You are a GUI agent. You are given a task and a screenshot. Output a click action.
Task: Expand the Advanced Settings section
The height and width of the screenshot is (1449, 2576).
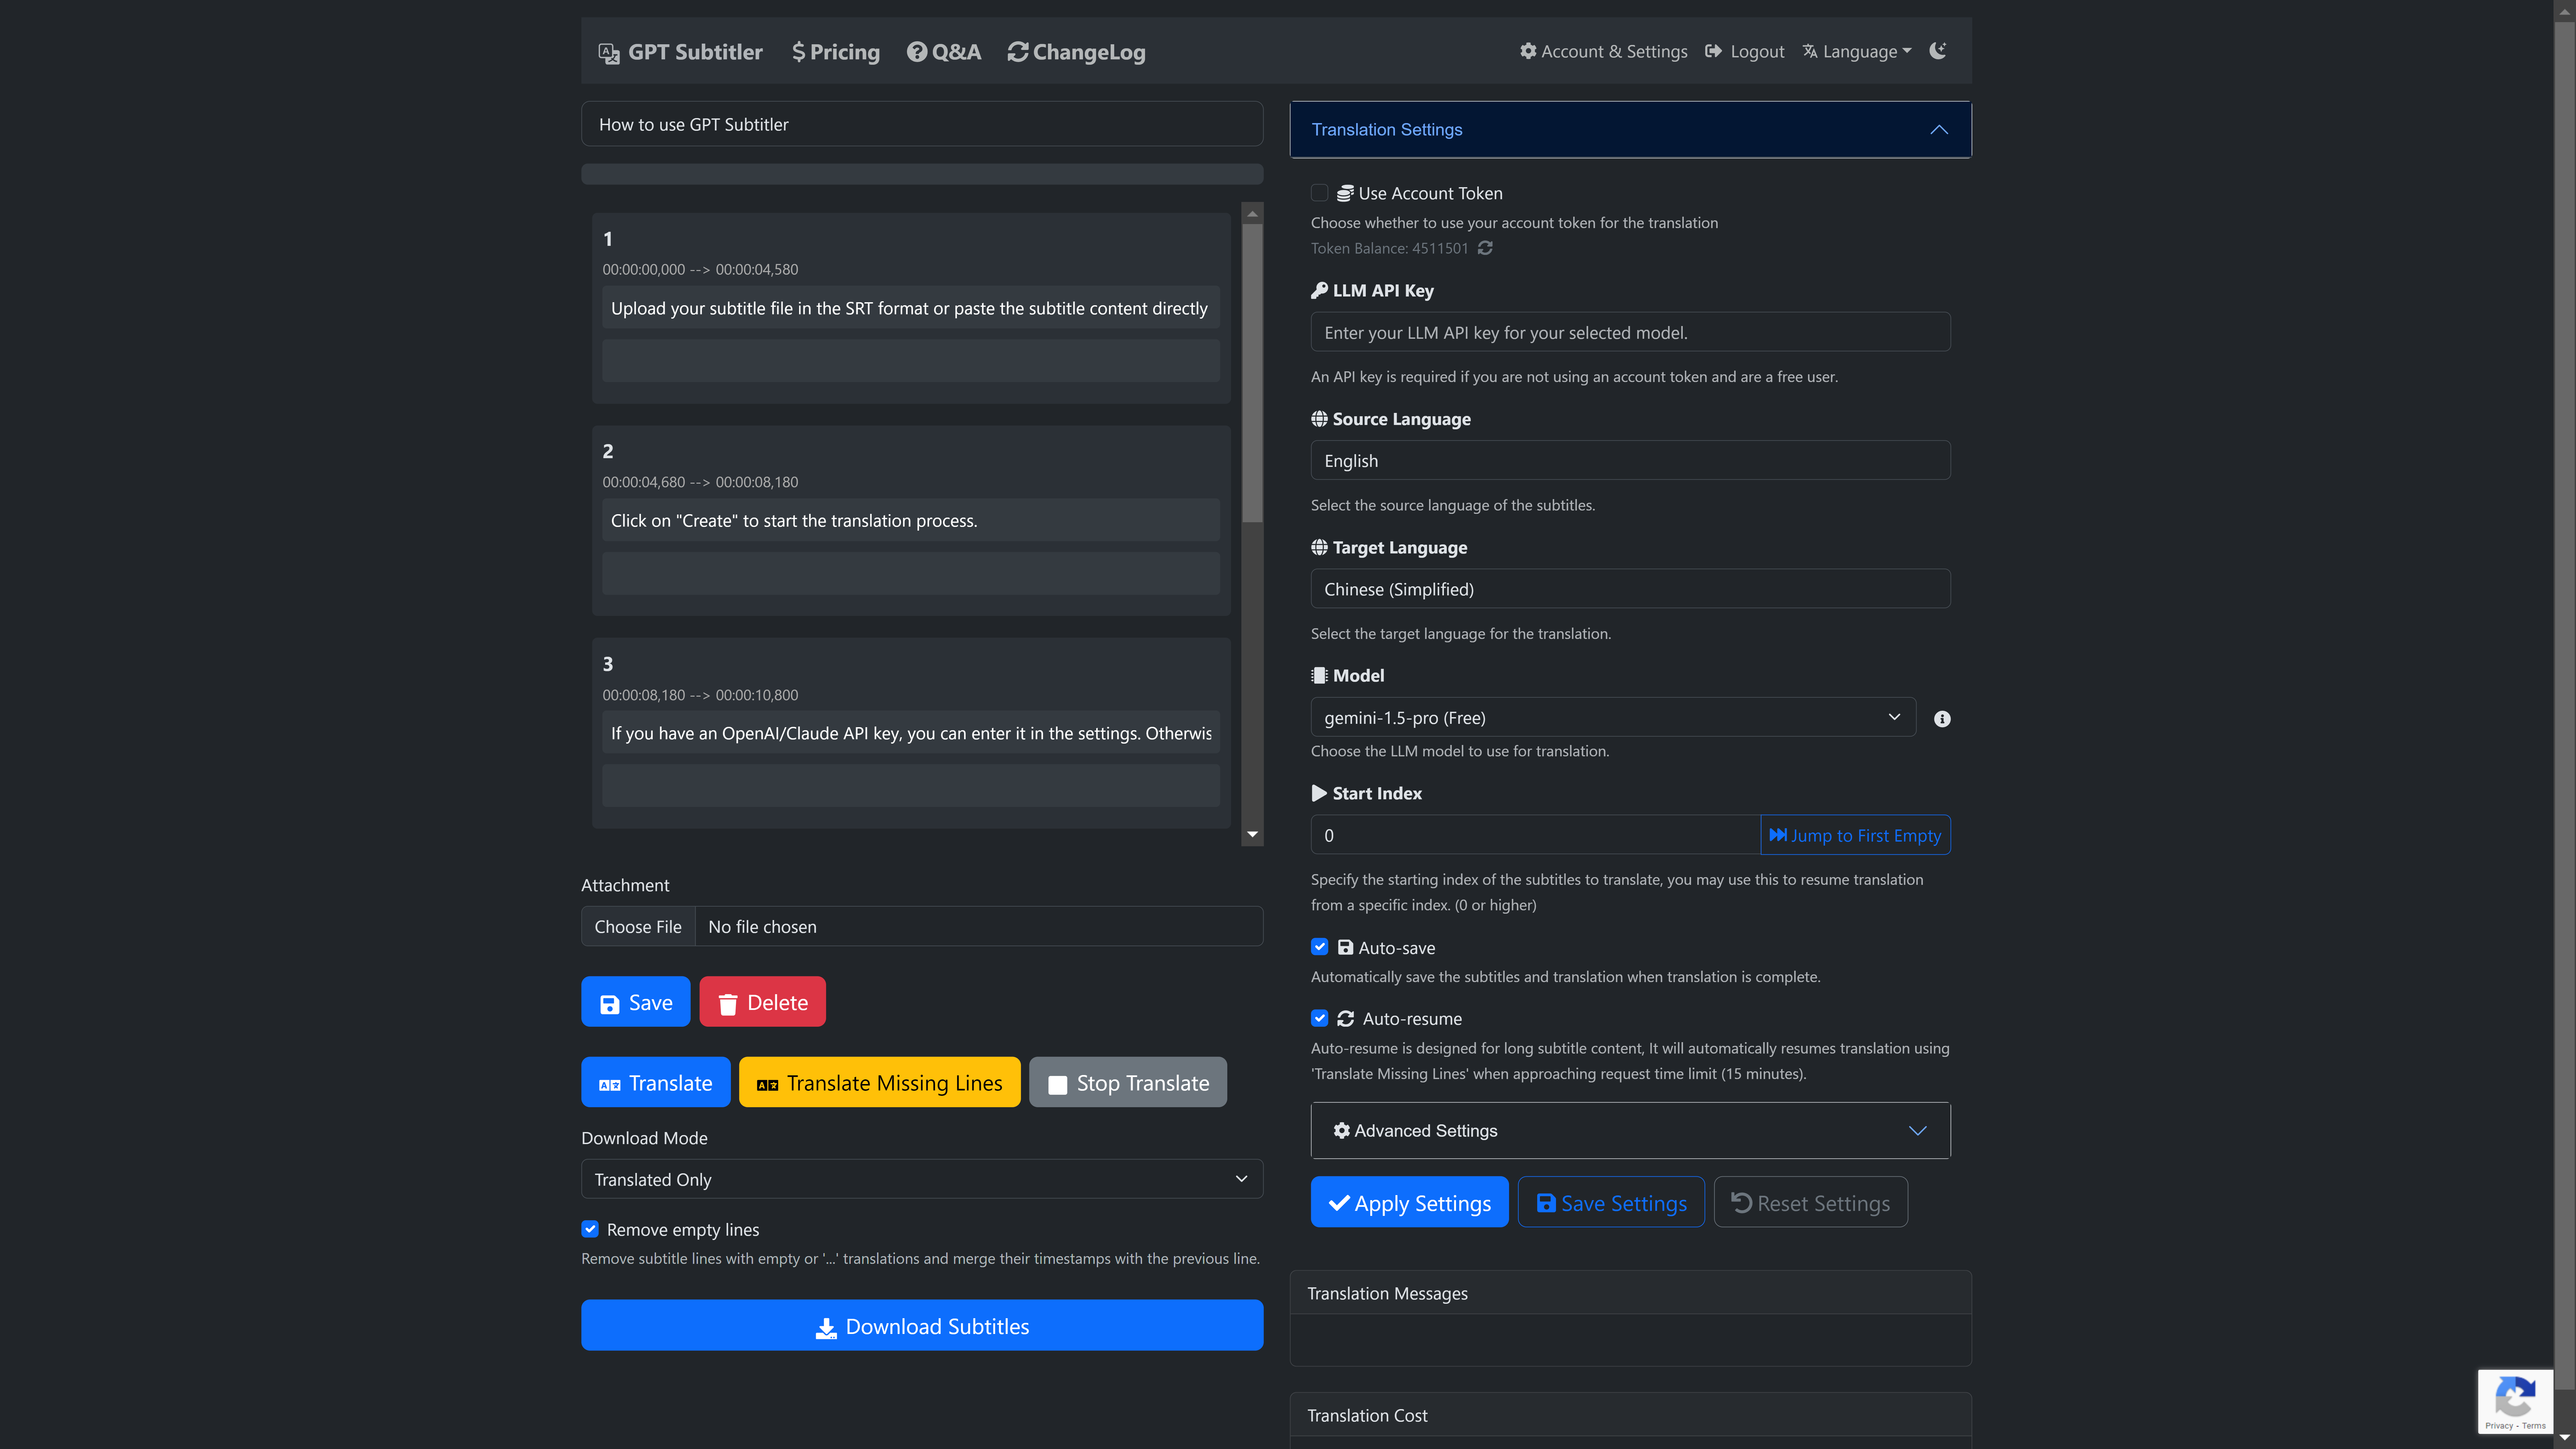1630,1130
